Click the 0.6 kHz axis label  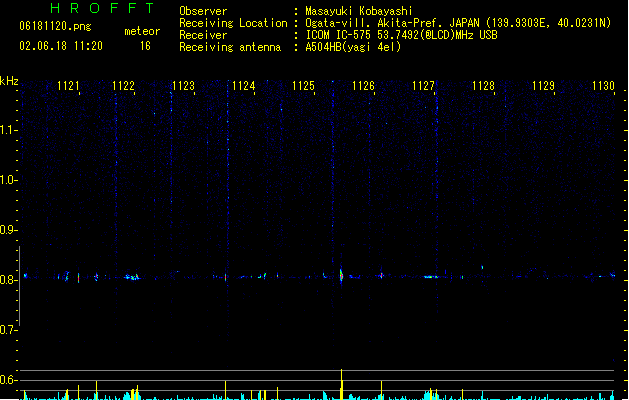[8, 380]
